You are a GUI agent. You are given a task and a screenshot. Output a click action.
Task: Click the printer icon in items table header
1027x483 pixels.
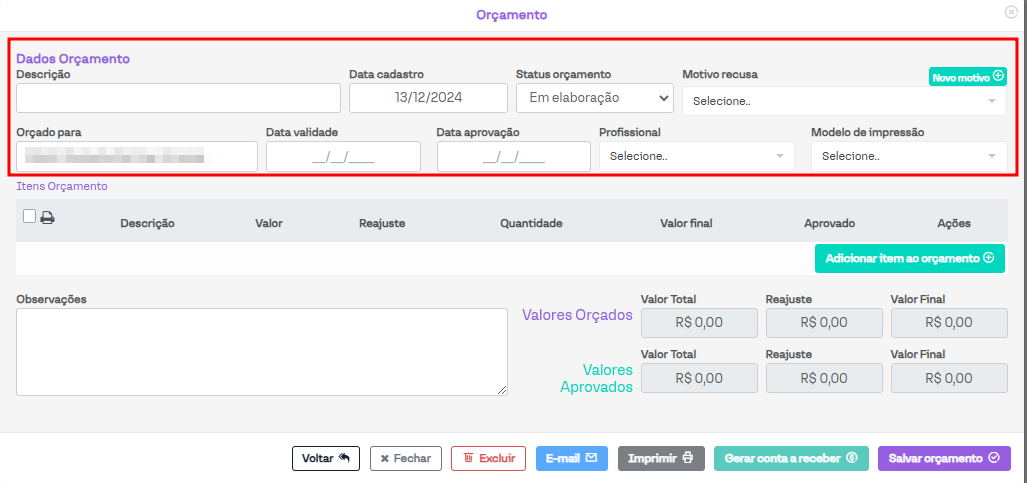point(47,217)
